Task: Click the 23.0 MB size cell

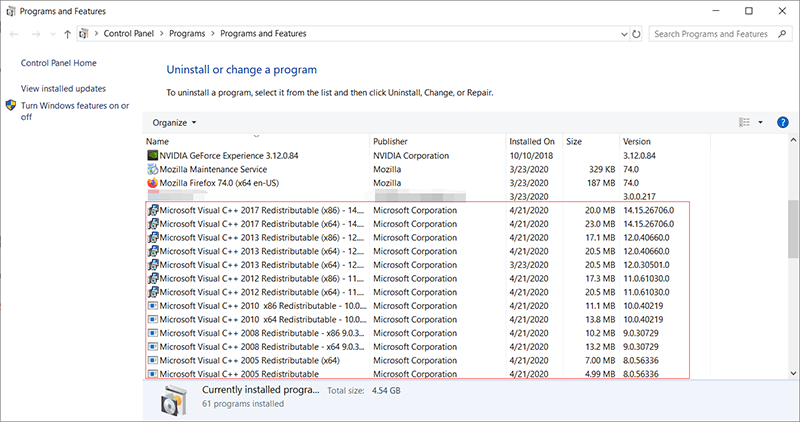Action: [600, 224]
